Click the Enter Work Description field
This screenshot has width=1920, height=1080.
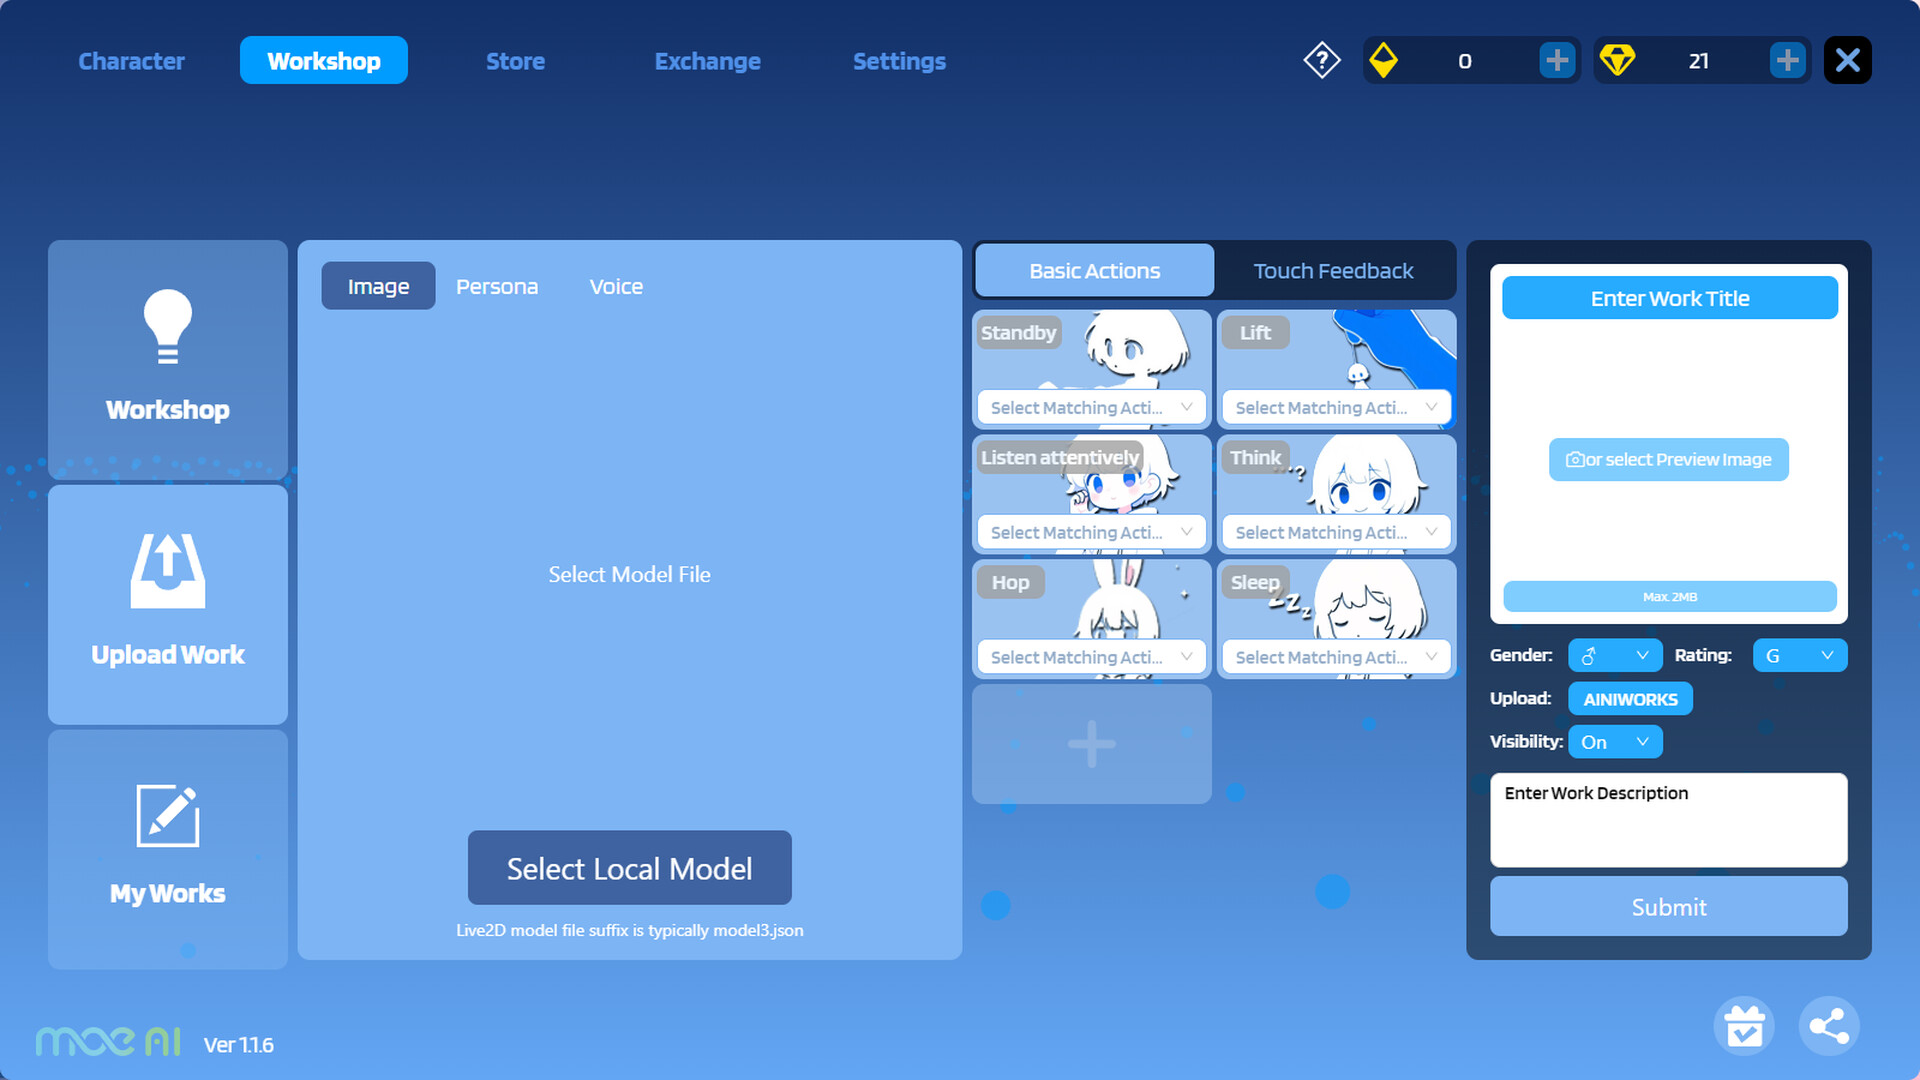click(x=1668, y=820)
